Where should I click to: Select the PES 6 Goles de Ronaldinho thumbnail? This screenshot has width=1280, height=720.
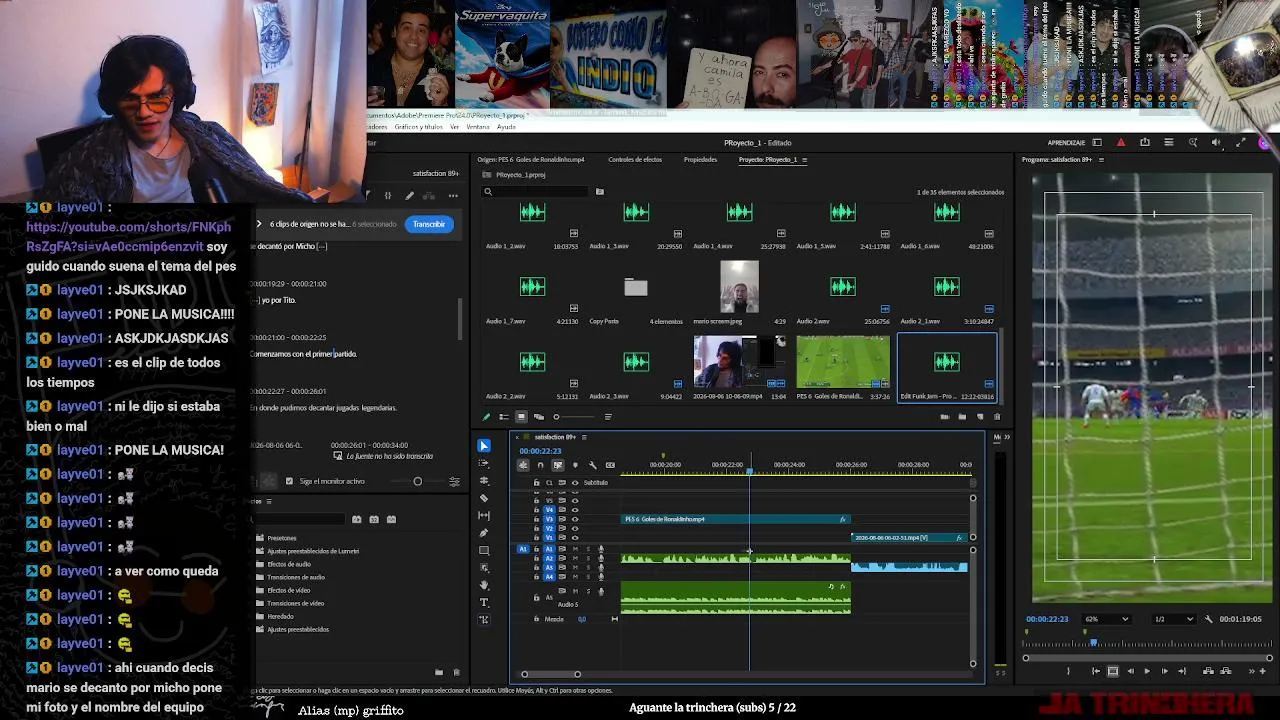coord(843,361)
